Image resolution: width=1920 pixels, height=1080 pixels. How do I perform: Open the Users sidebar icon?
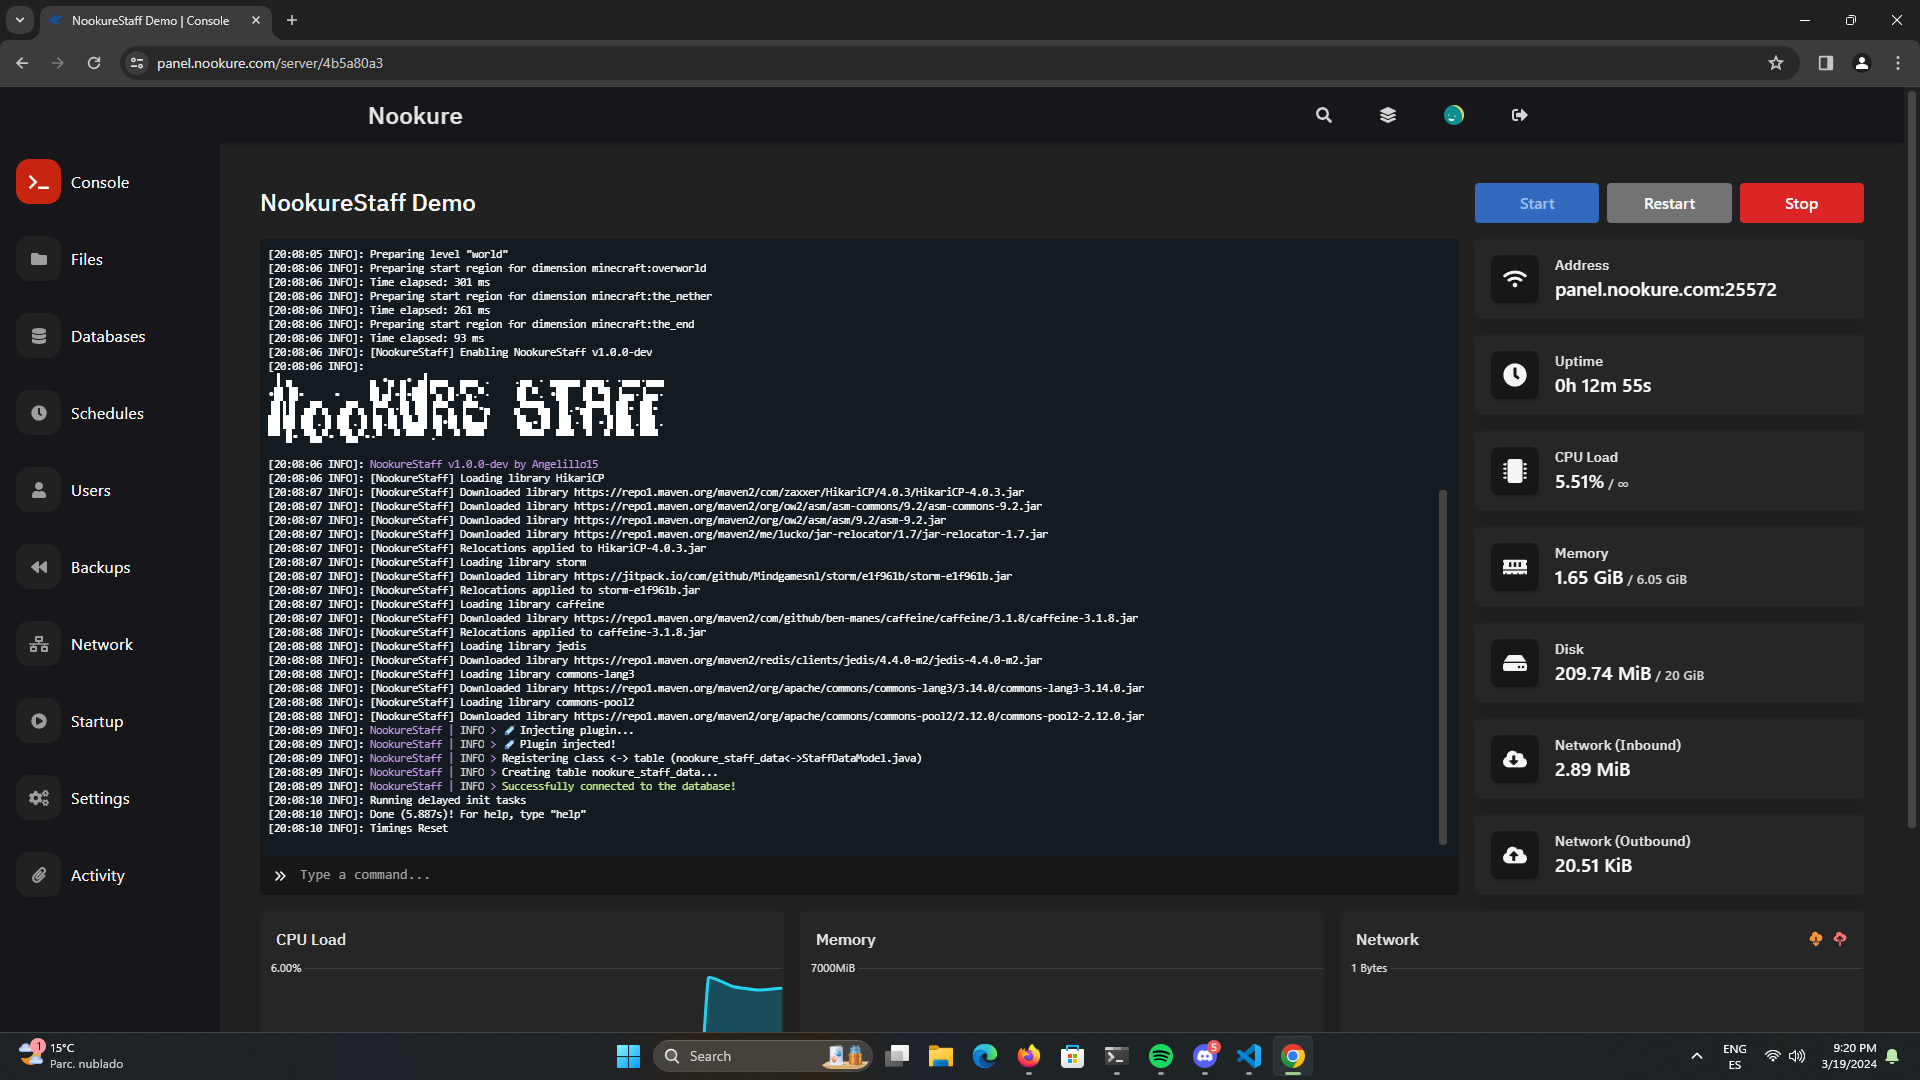tap(38, 490)
